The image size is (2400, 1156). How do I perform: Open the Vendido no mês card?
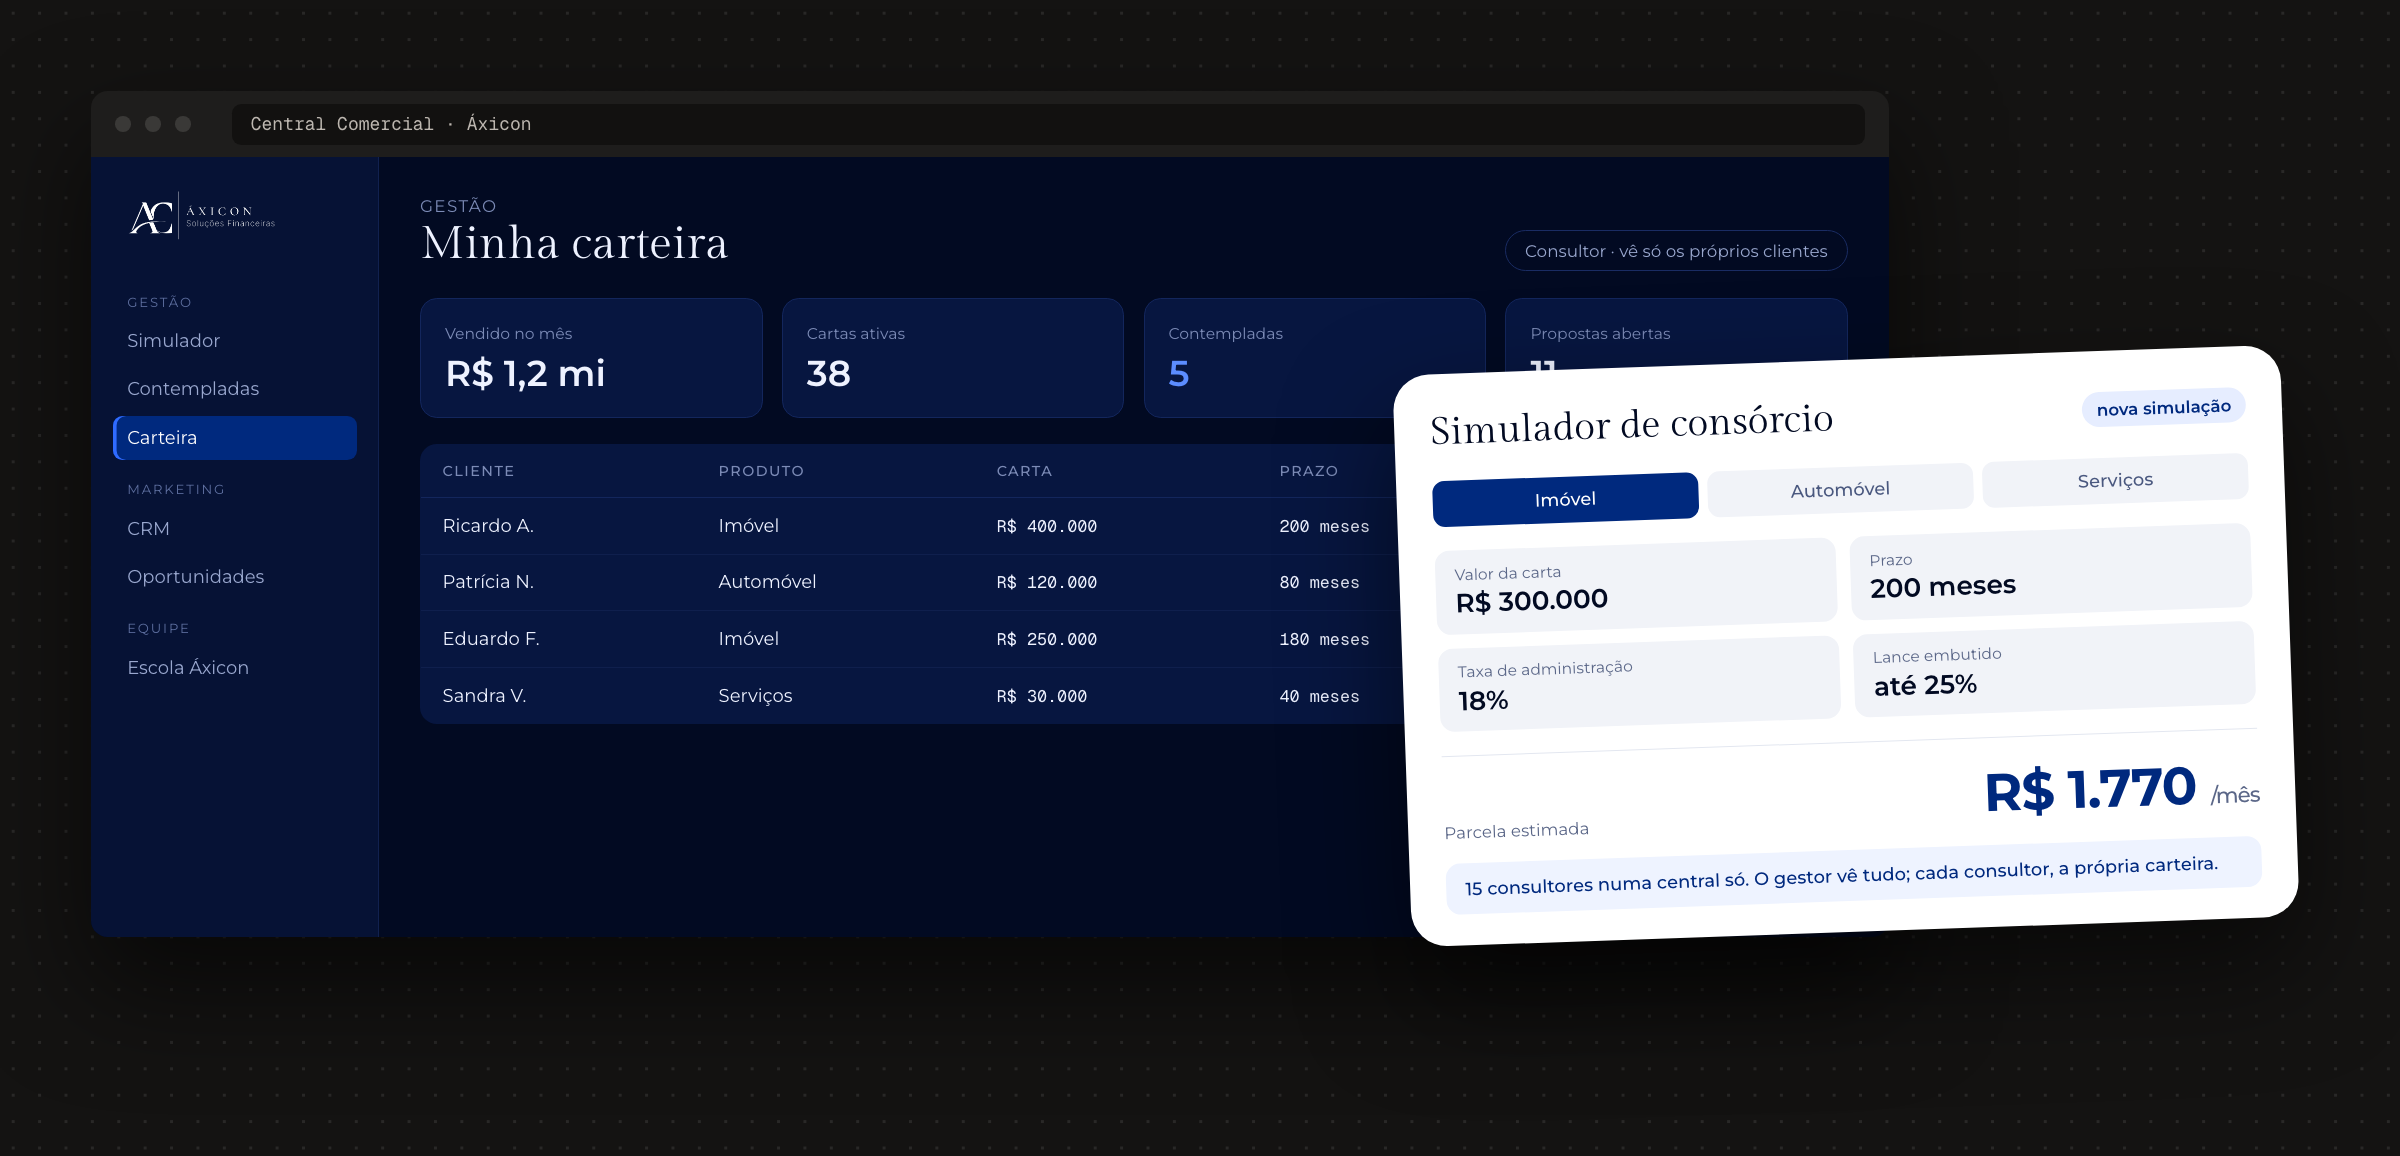click(591, 358)
